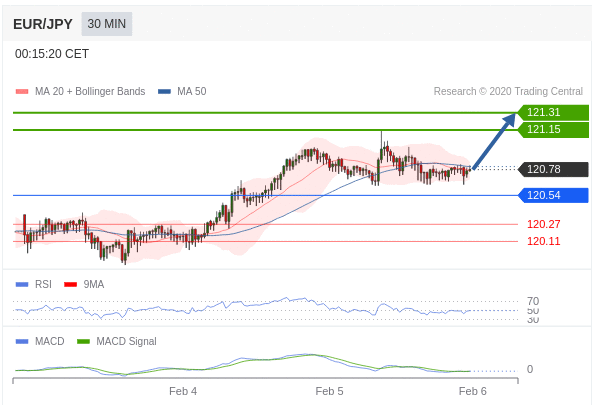Click the Feb 5 date axis label
This screenshot has width=596, height=412.
pos(329,391)
